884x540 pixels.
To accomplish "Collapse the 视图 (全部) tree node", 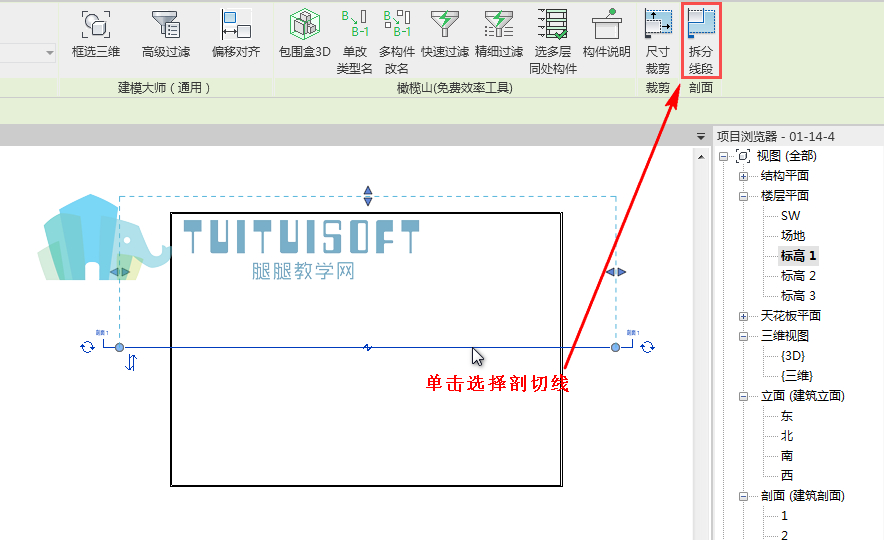I will pos(723,157).
